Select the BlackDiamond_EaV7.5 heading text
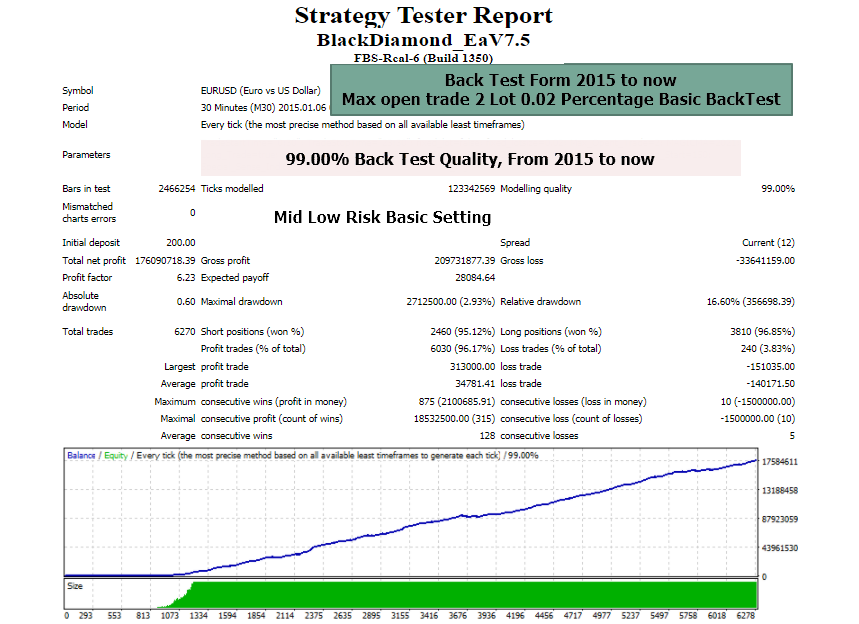The image size is (859, 624). (423, 40)
